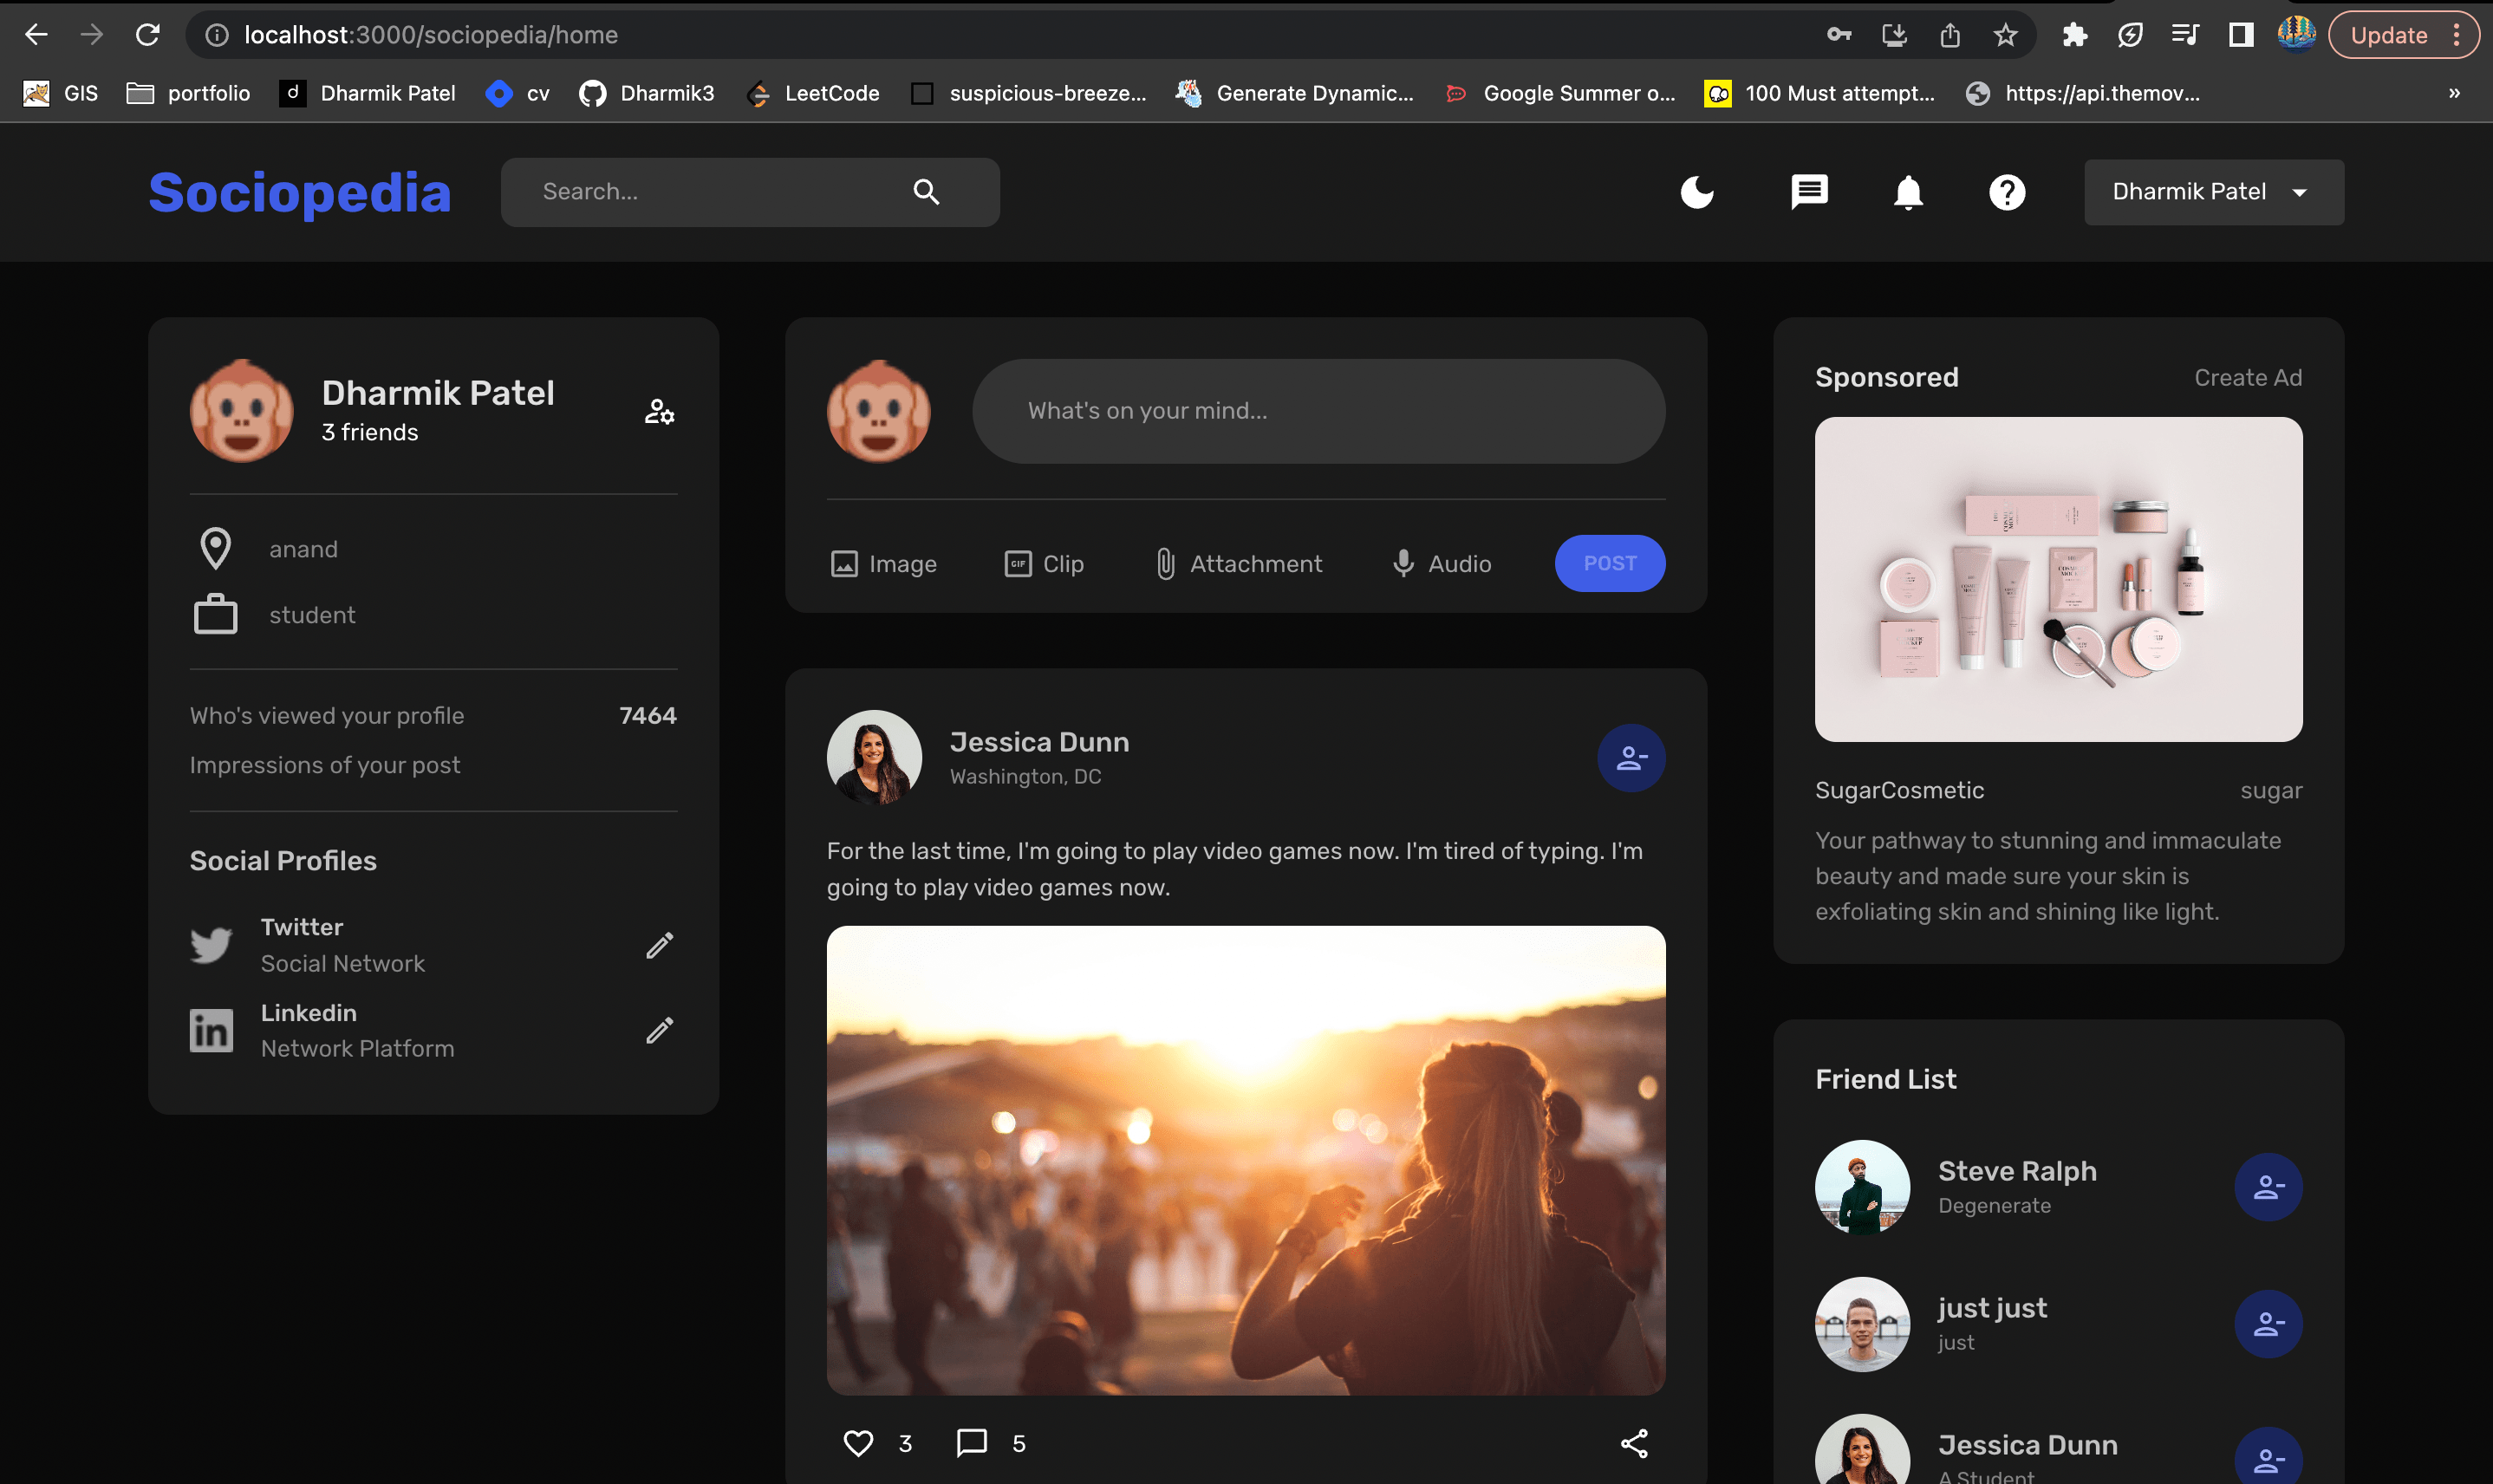The height and width of the screenshot is (1484, 2493).
Task: Show more bookmarks via the chevron
Action: (x=2453, y=93)
